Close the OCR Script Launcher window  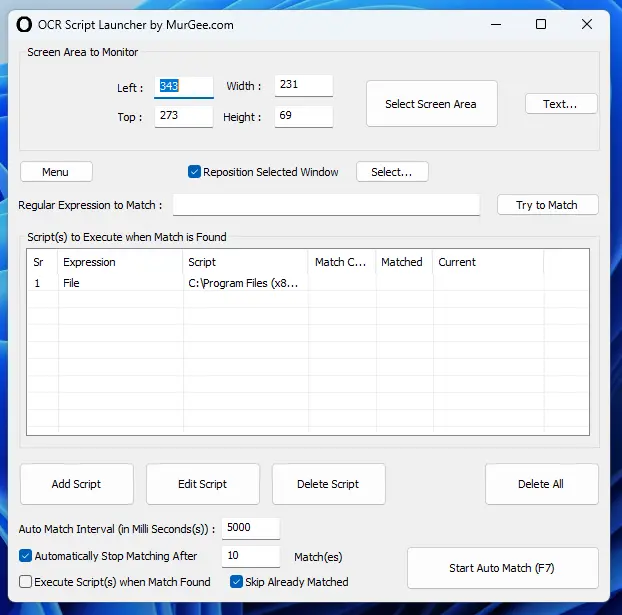(x=587, y=25)
